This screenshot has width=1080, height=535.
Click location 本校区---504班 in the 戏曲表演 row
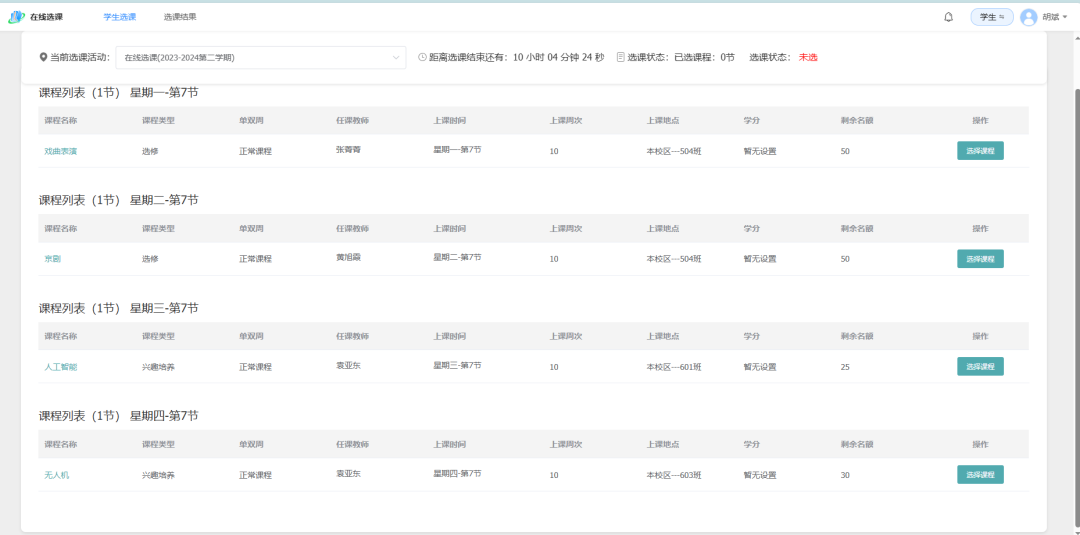tap(674, 151)
